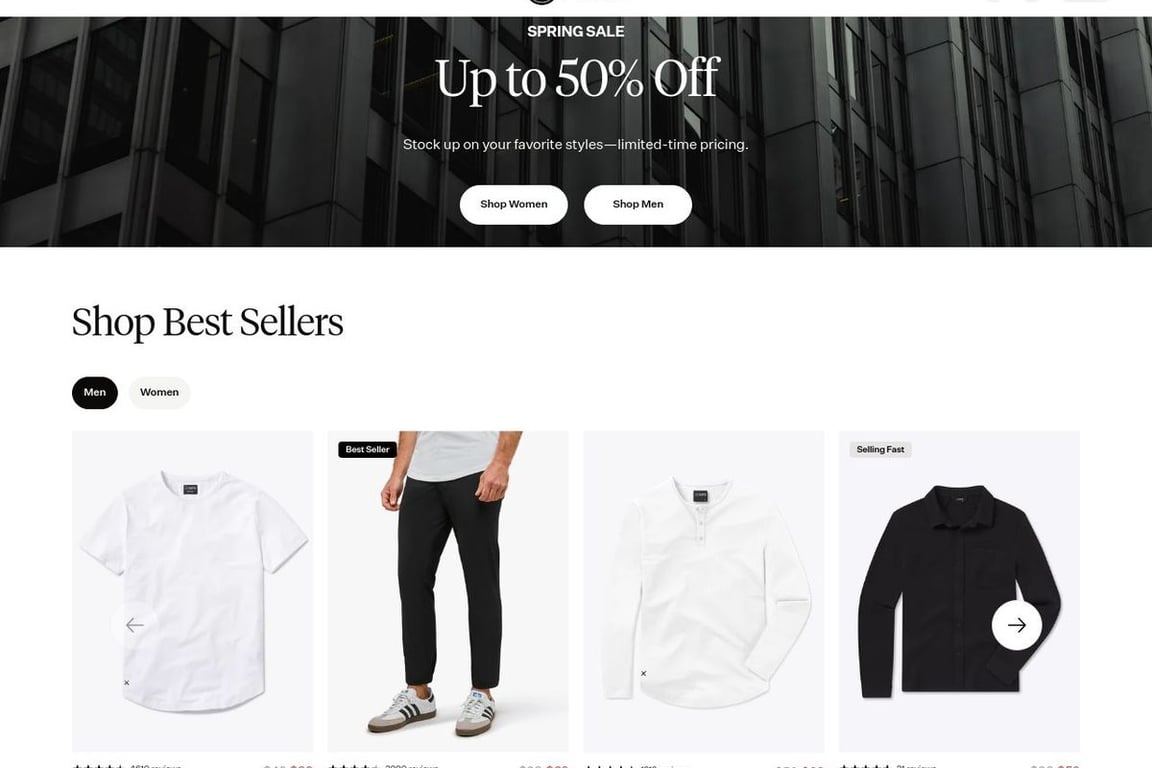
Task: Click the Shop Best Sellers heading
Action: pyautogui.click(x=208, y=323)
